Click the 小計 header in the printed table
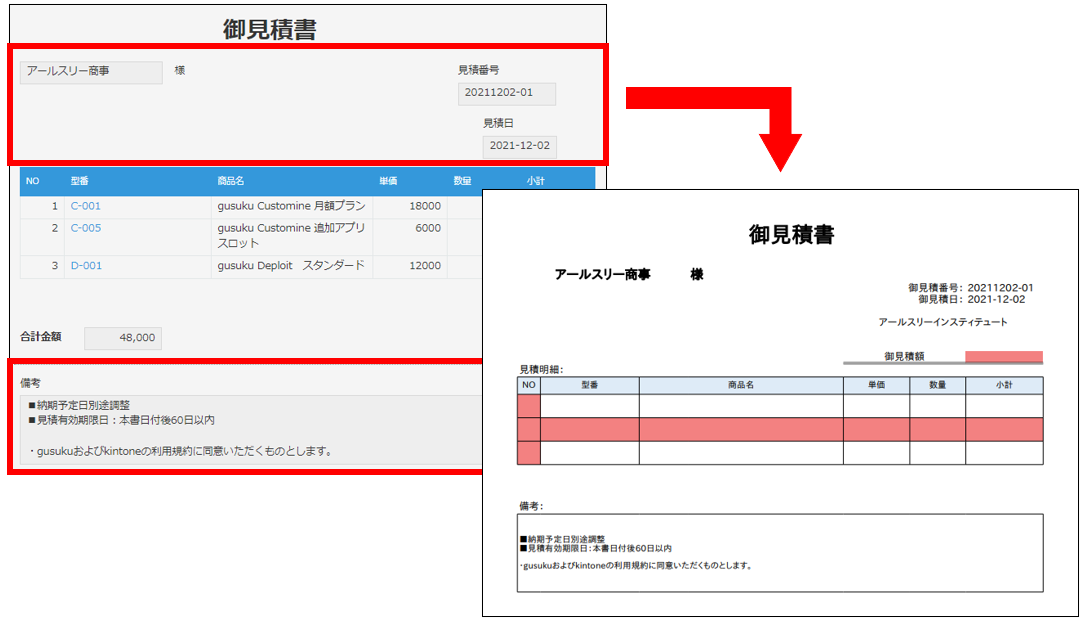Screen dimensions: 1084x624 point(1004,385)
